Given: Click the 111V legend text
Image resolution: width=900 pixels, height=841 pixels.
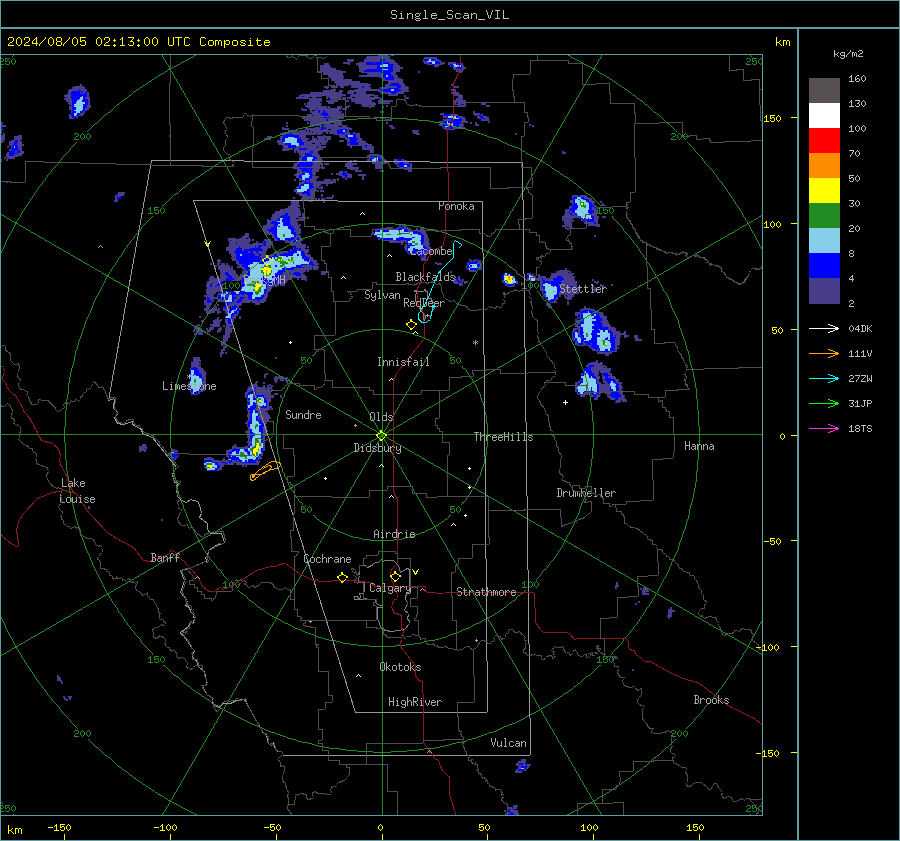Looking at the screenshot, I should point(860,354).
